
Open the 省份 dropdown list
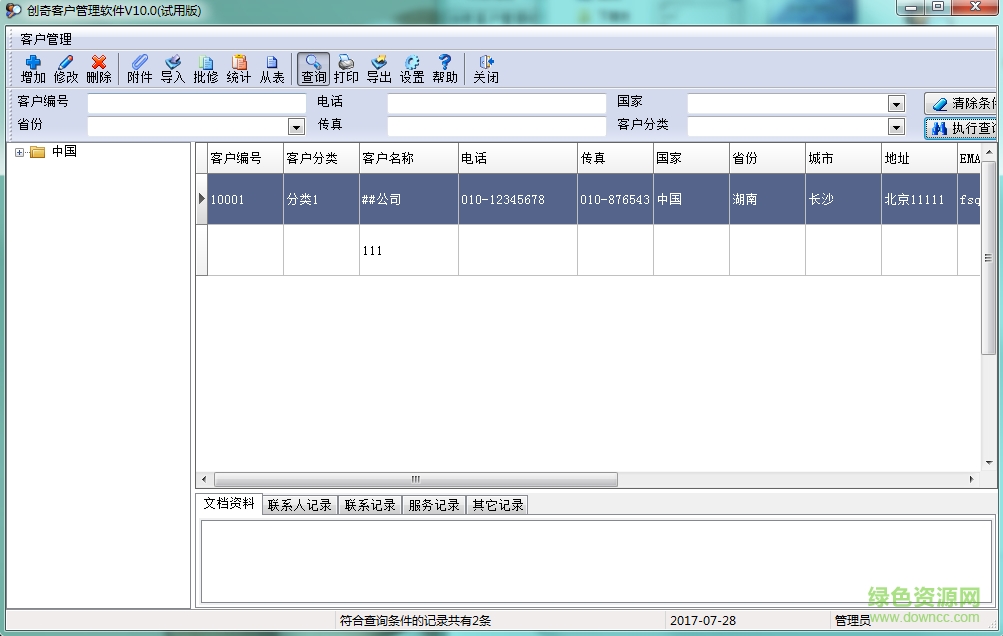coord(296,126)
